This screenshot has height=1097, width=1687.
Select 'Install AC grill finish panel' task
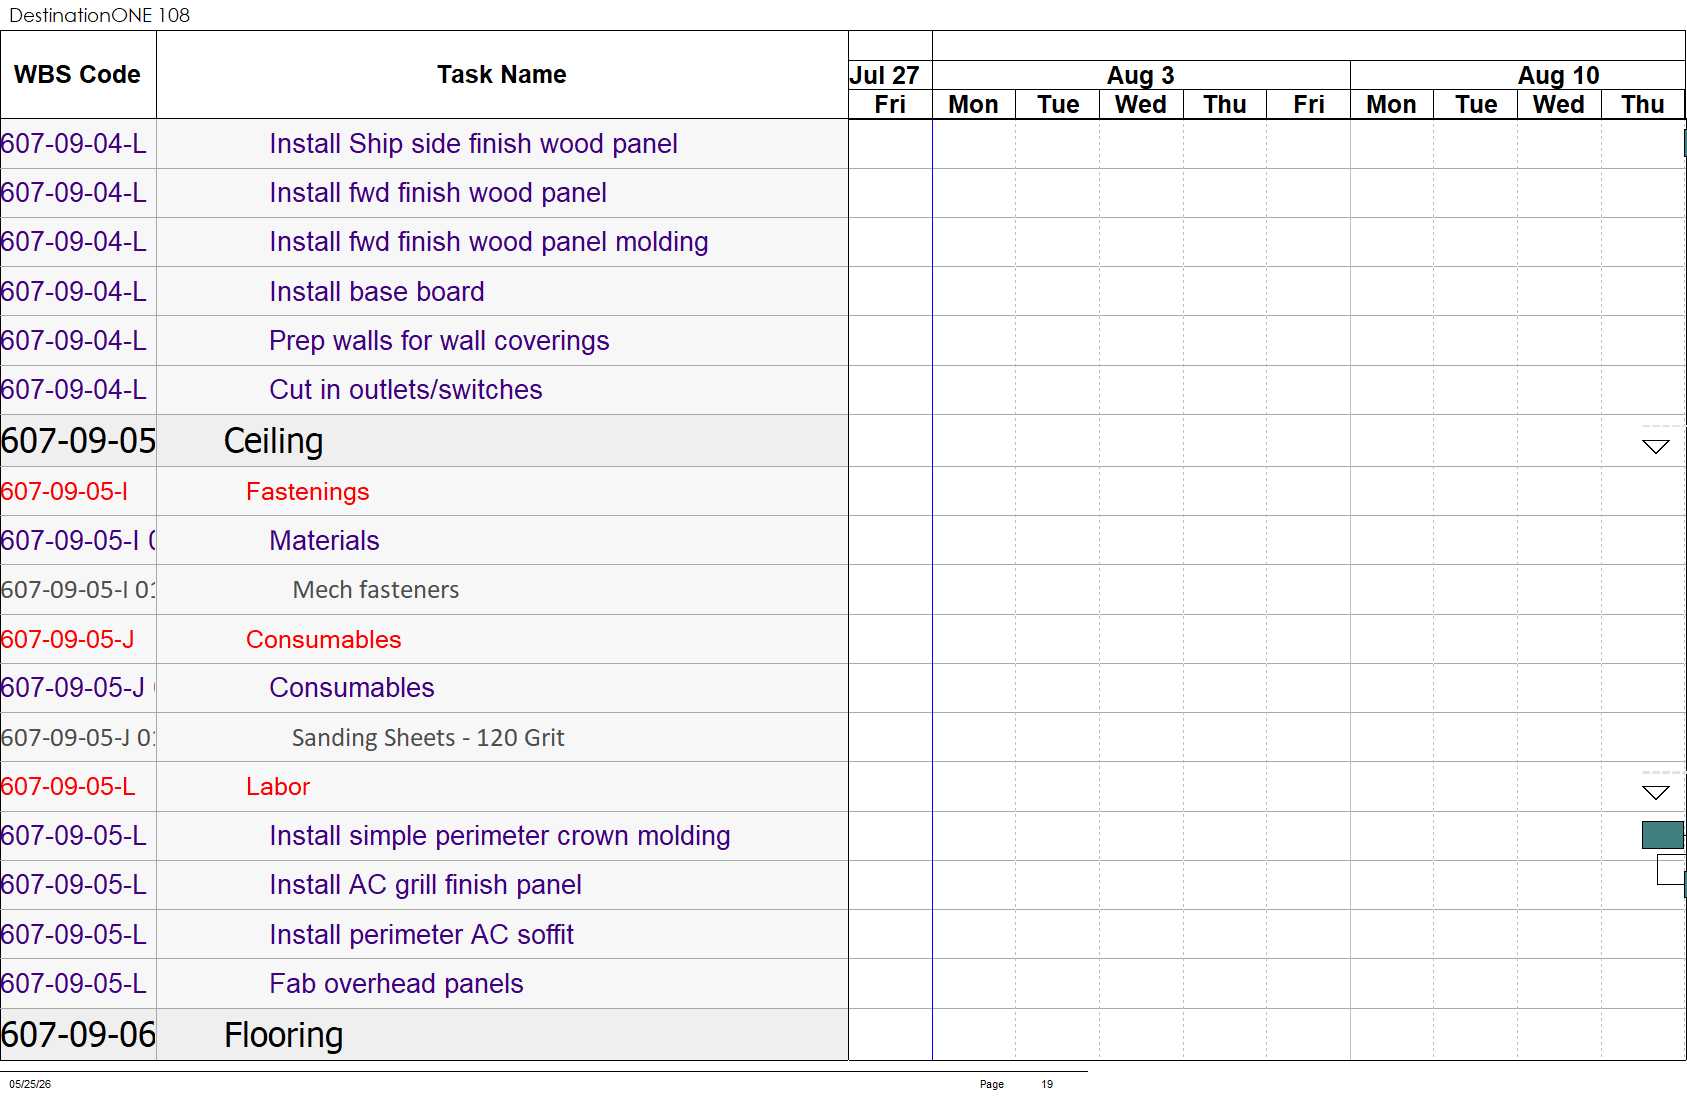[426, 885]
